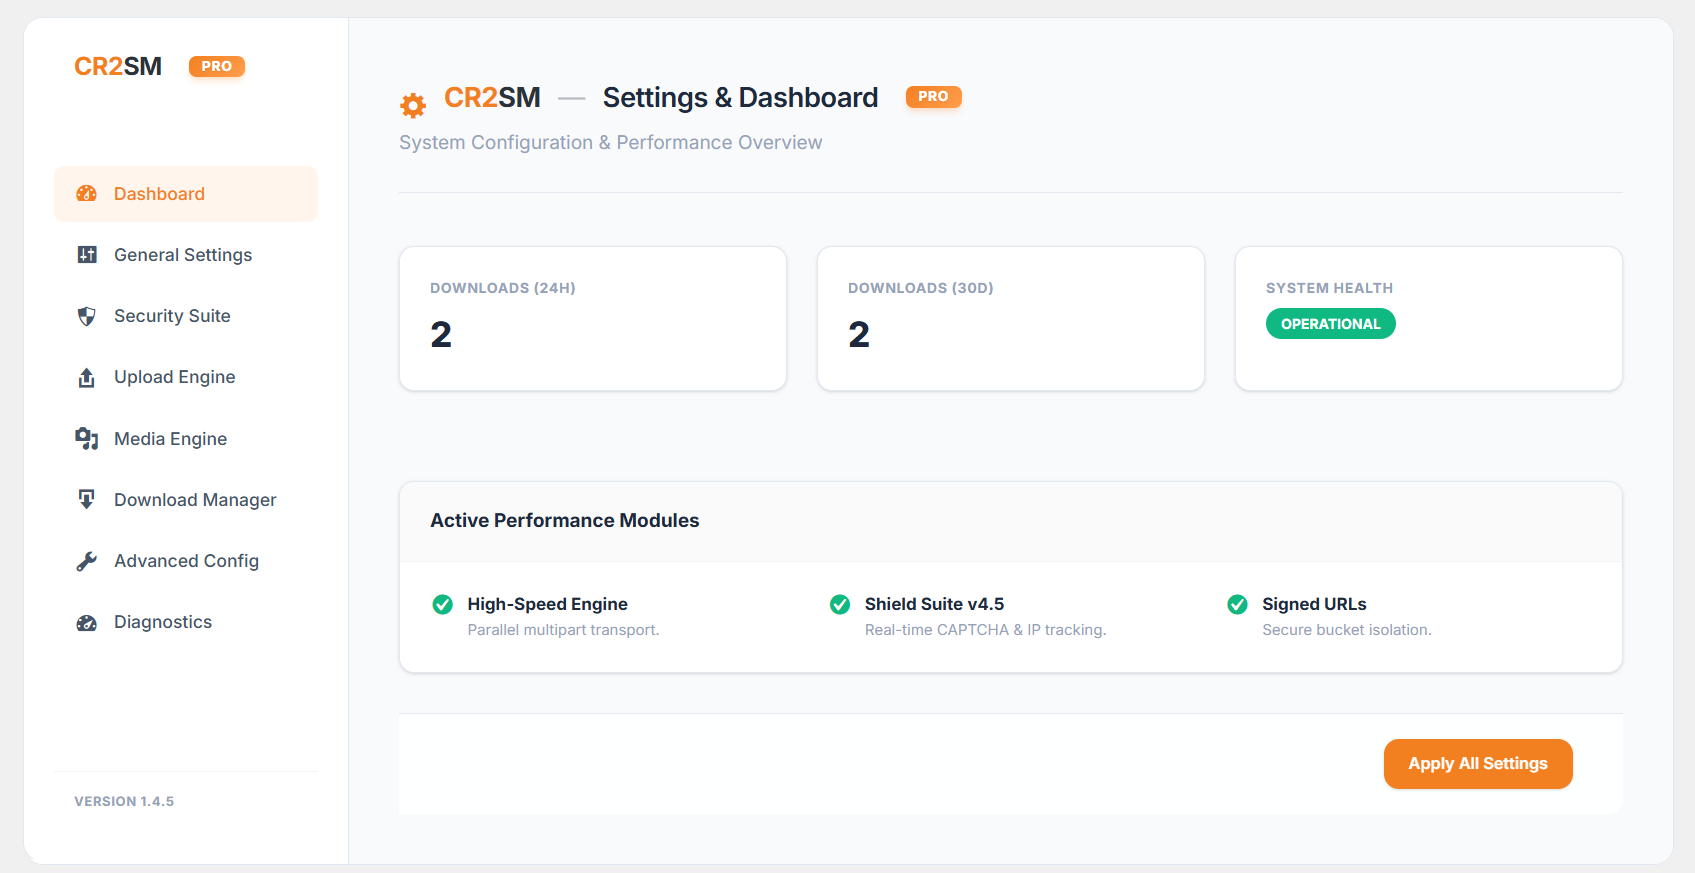Click the Dashboard gauge icon in sidebar
The width and height of the screenshot is (1695, 873).
click(87, 194)
